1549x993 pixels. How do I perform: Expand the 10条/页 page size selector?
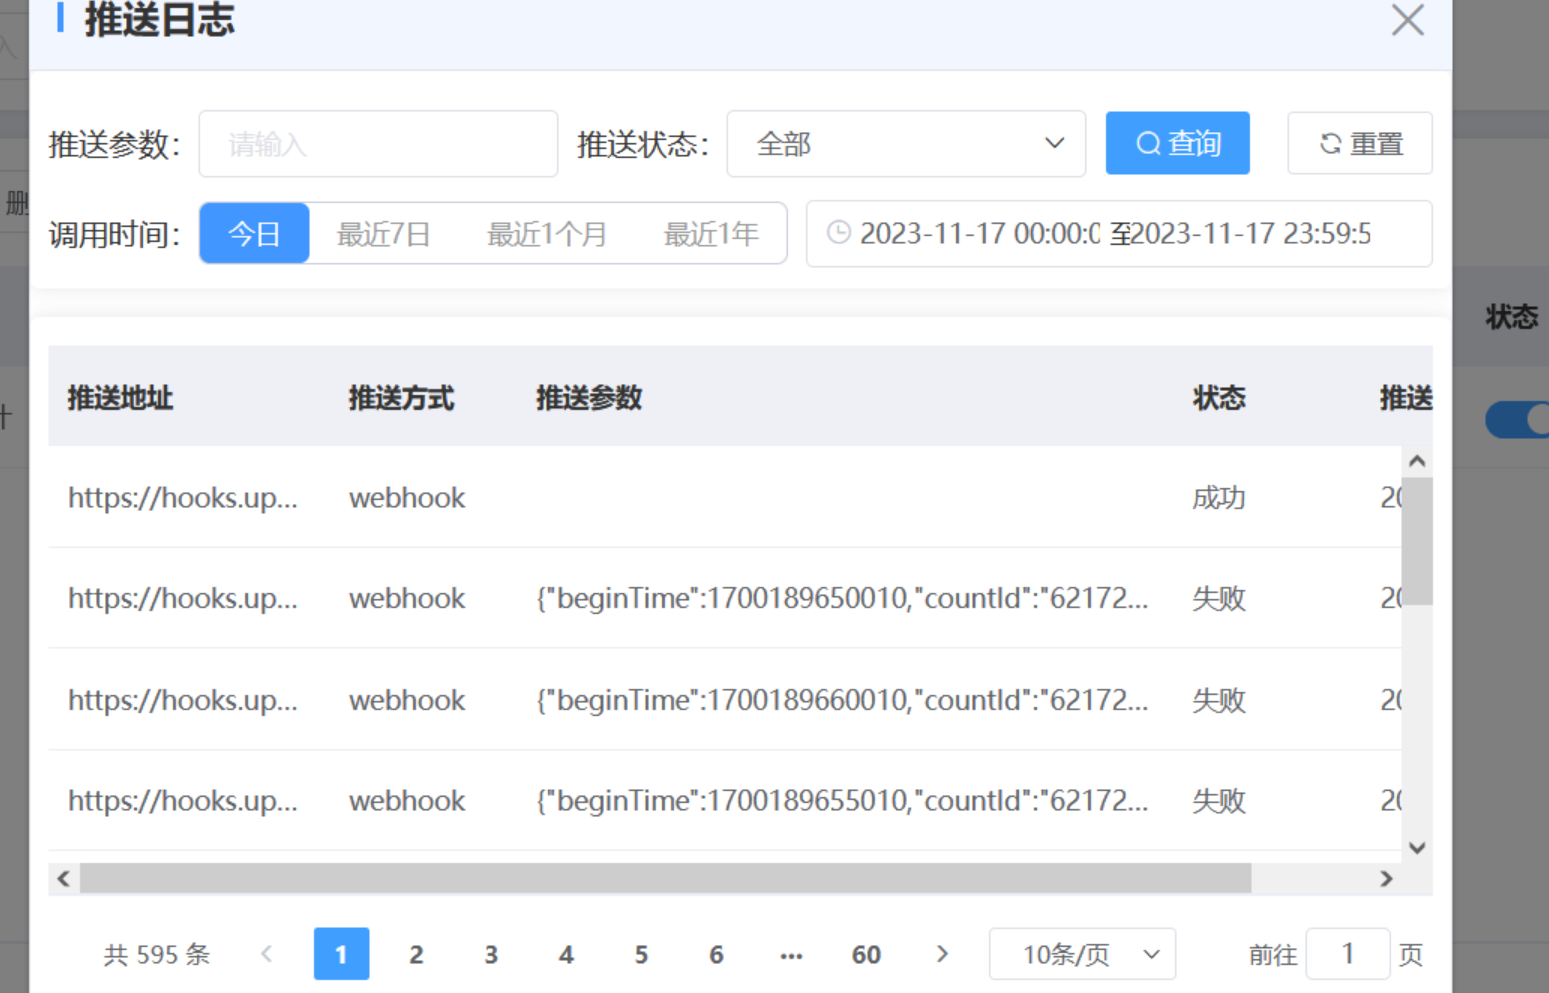(1081, 954)
